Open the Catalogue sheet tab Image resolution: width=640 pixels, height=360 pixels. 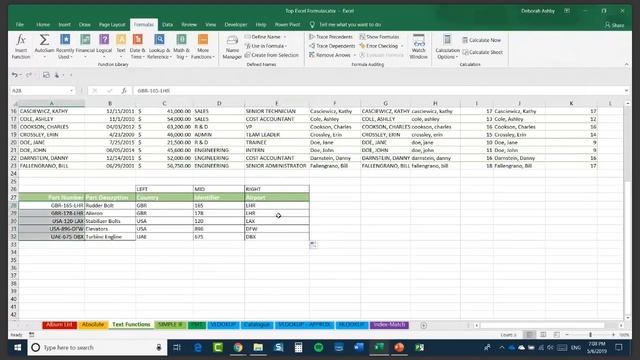coord(257,325)
